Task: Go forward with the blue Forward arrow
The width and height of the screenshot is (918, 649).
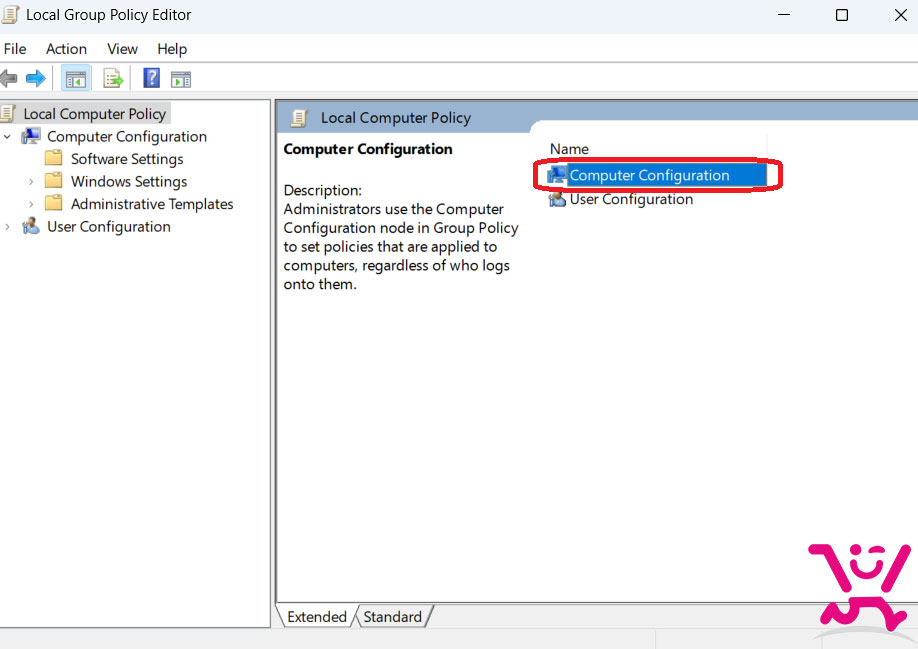Action: pos(36,78)
